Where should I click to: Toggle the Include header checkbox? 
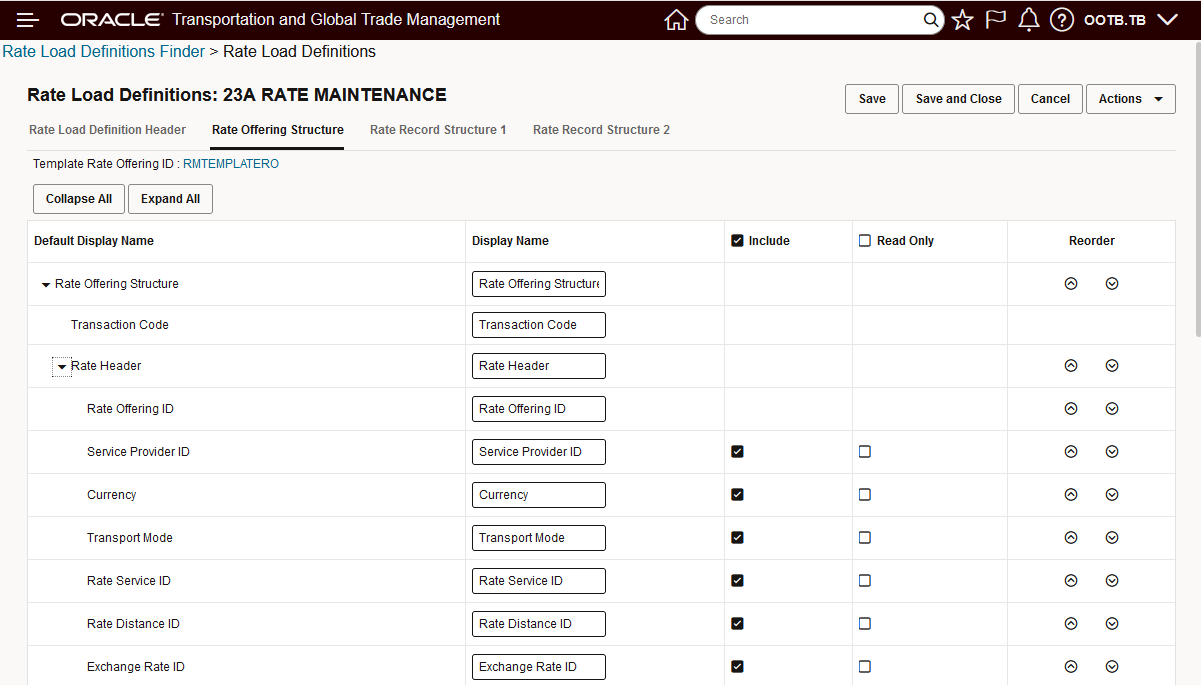[x=738, y=241]
